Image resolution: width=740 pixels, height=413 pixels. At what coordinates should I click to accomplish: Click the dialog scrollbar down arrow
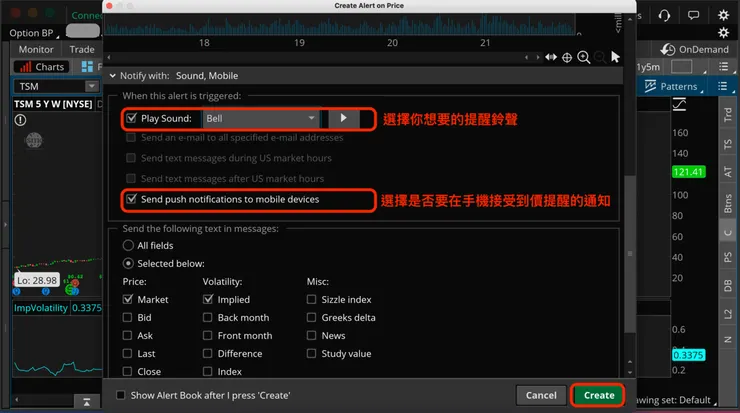(x=630, y=372)
